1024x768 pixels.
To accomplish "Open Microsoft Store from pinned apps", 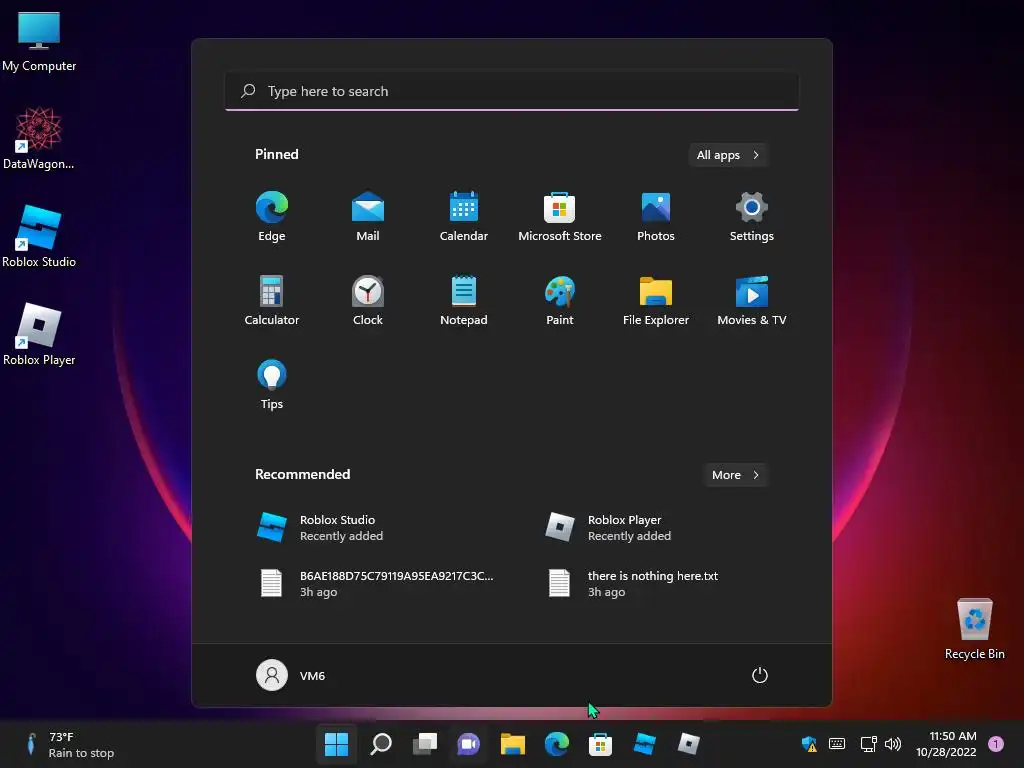I will click(x=560, y=217).
